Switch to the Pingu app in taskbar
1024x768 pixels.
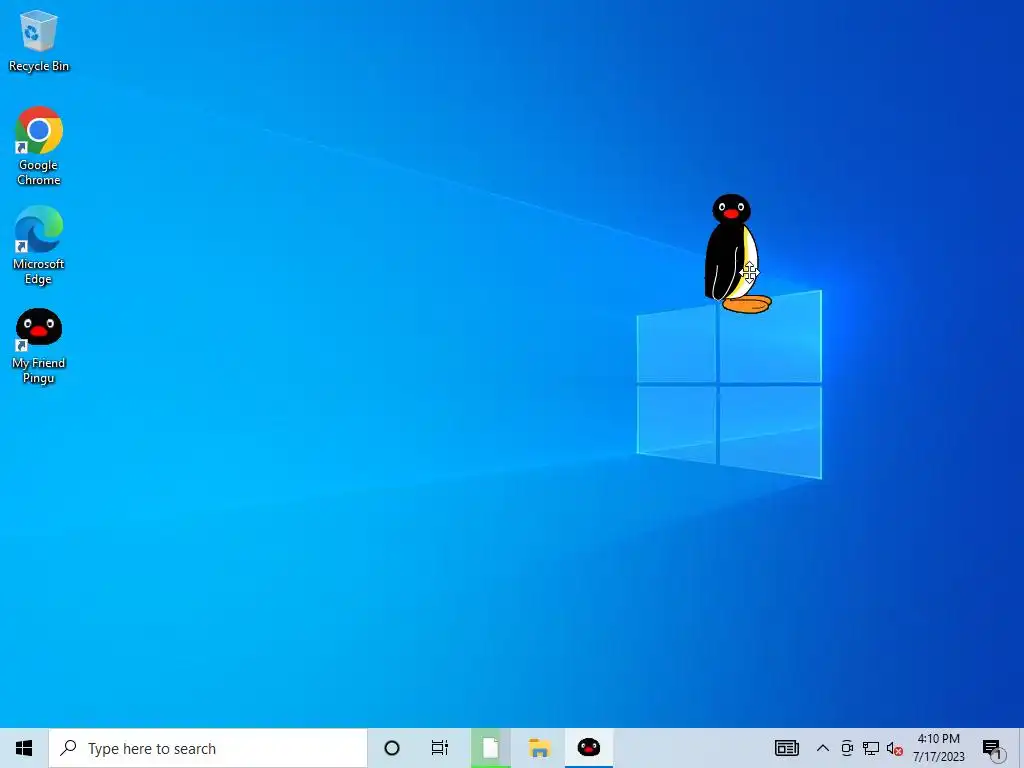coord(588,748)
